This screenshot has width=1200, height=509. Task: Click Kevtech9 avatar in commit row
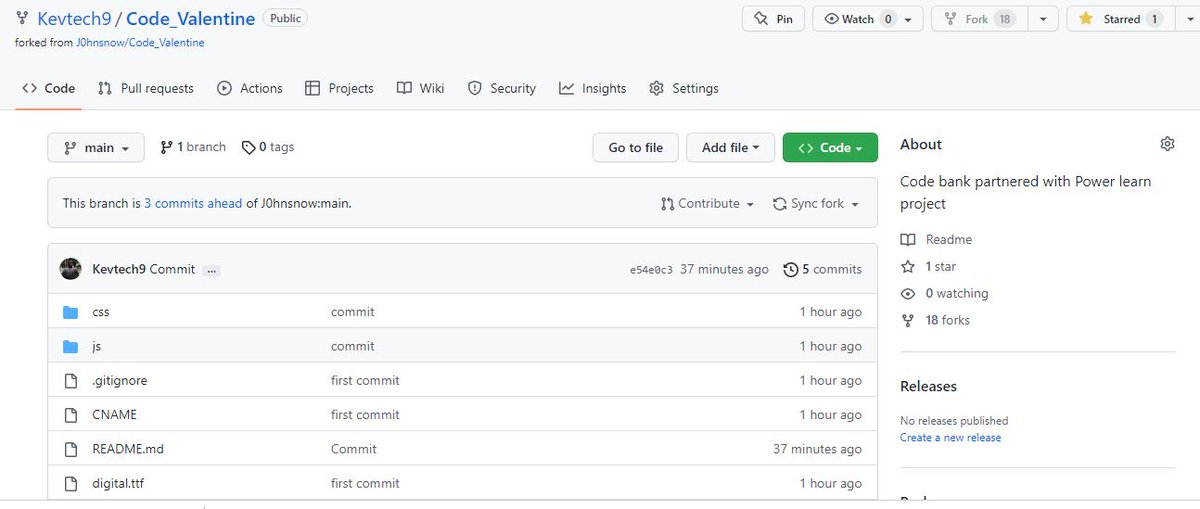71,269
